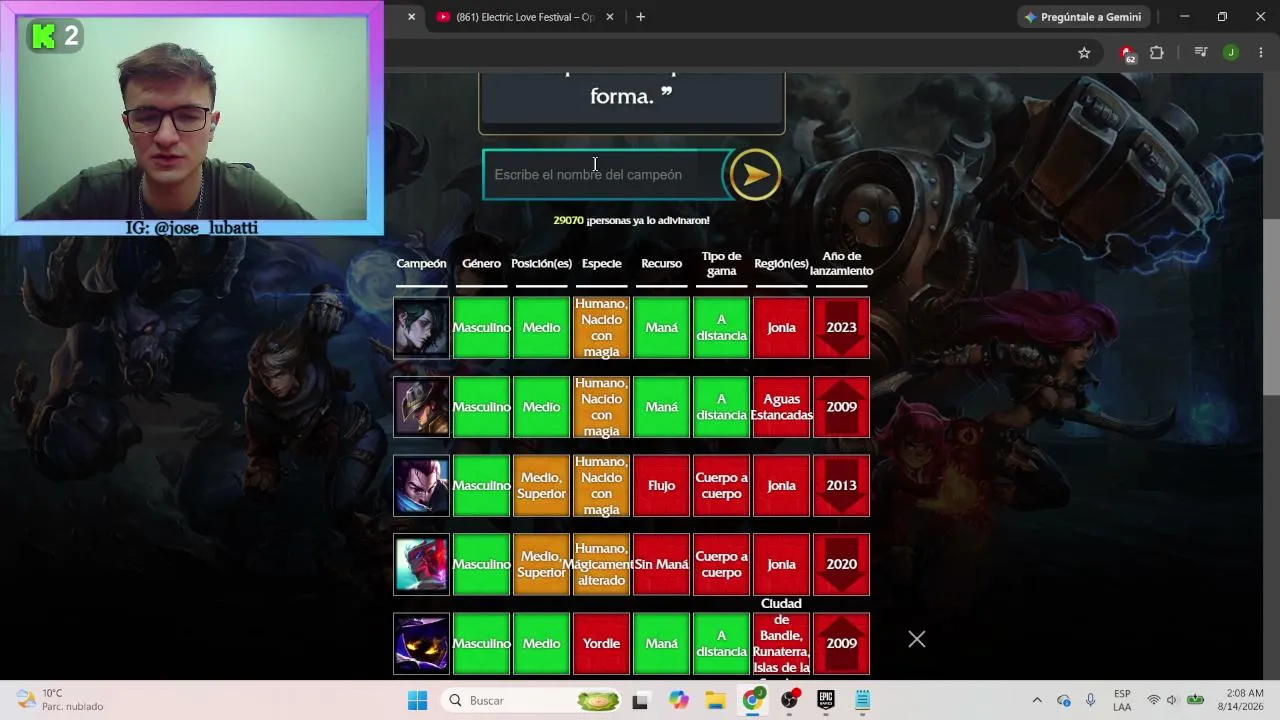Click the Género column header
1280x720 pixels.
(481, 264)
